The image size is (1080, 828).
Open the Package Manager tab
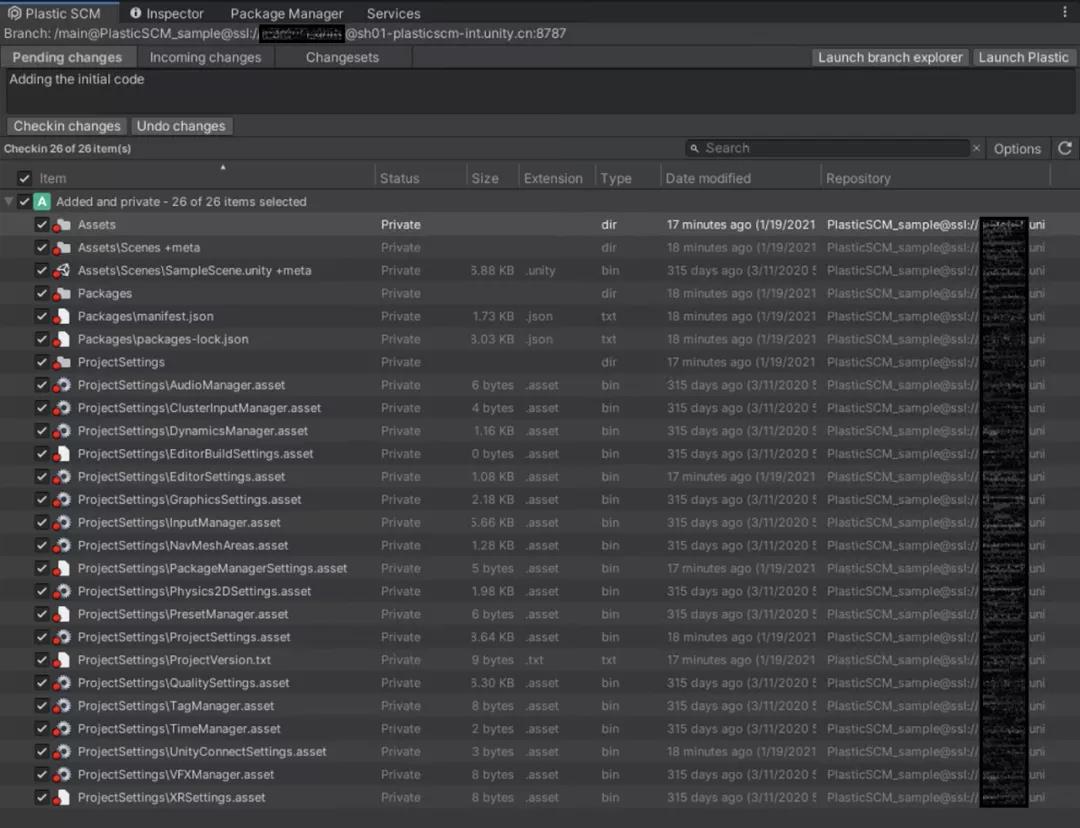pyautogui.click(x=287, y=13)
